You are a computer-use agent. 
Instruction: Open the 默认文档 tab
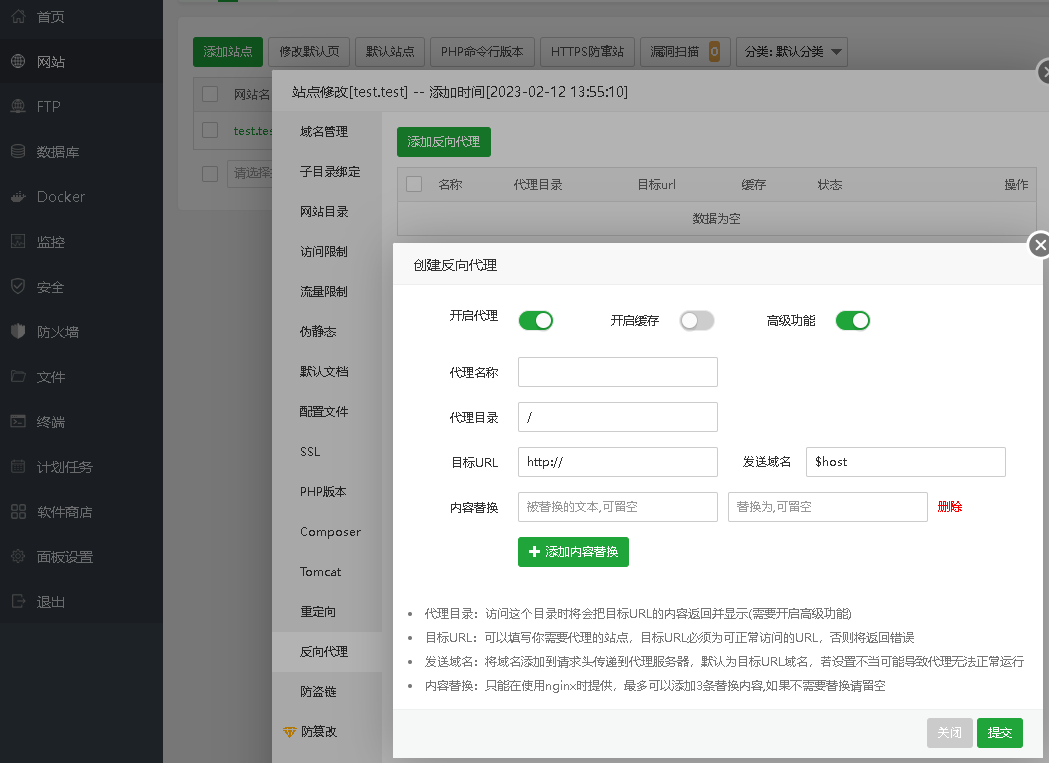coord(324,371)
